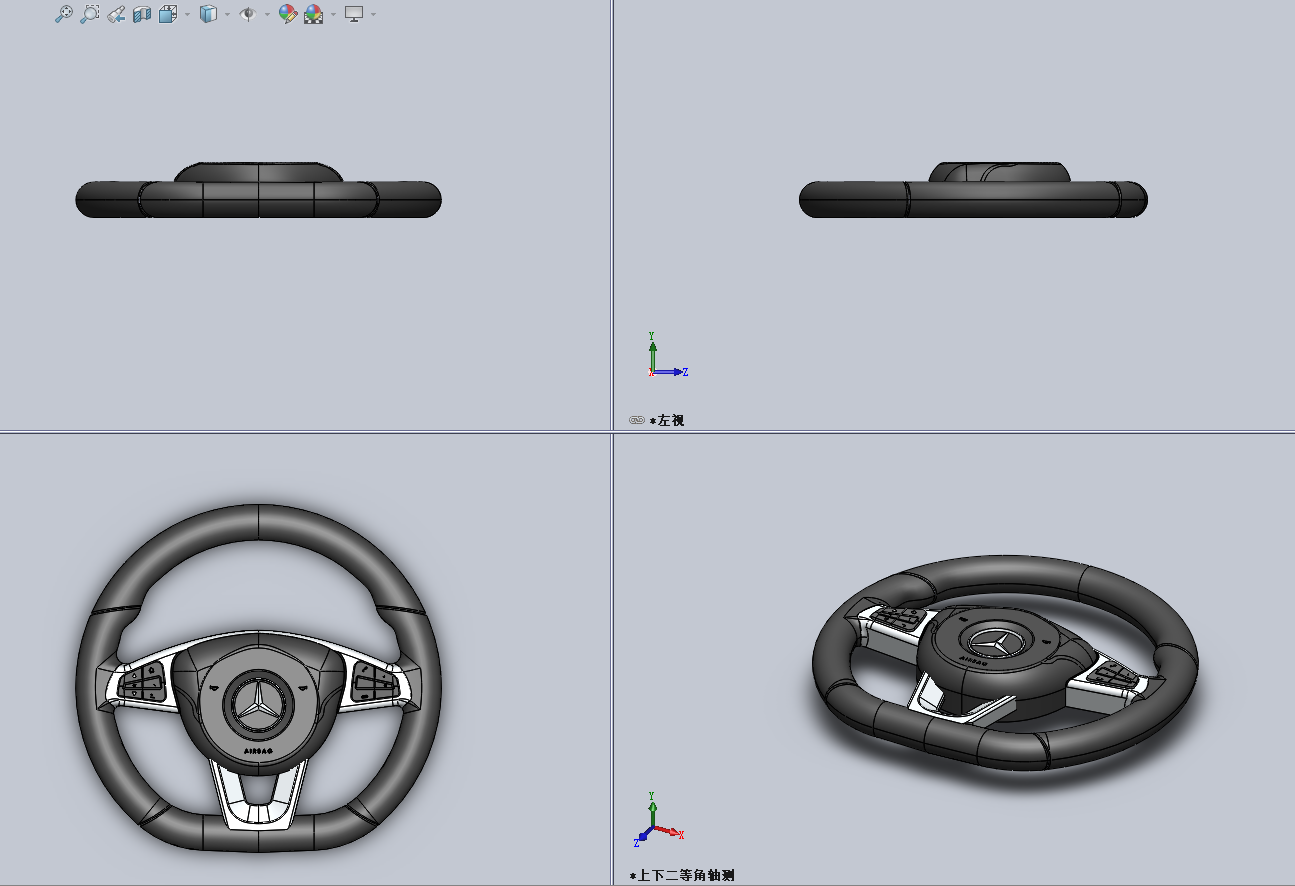Screen dimensions: 1295x886
Task: Click the View Settings monitor icon
Action: [x=354, y=14]
